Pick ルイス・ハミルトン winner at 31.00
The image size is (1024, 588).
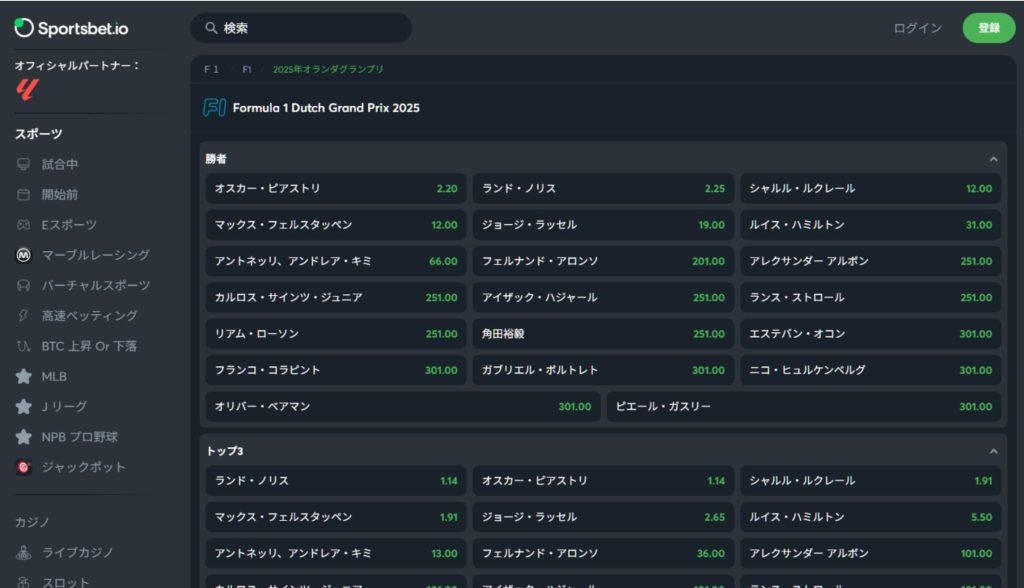pyautogui.click(x=871, y=225)
